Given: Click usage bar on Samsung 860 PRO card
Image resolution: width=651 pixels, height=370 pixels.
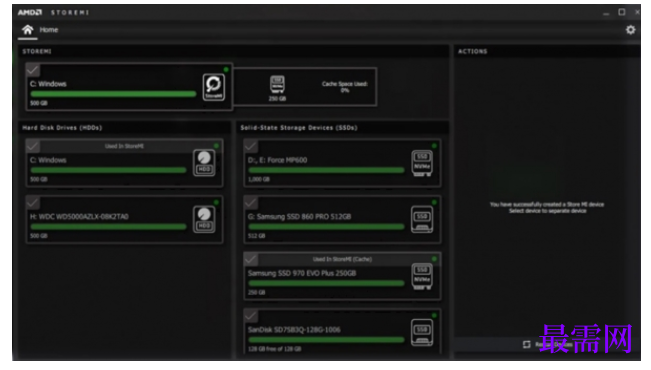Looking at the screenshot, I should (x=326, y=227).
